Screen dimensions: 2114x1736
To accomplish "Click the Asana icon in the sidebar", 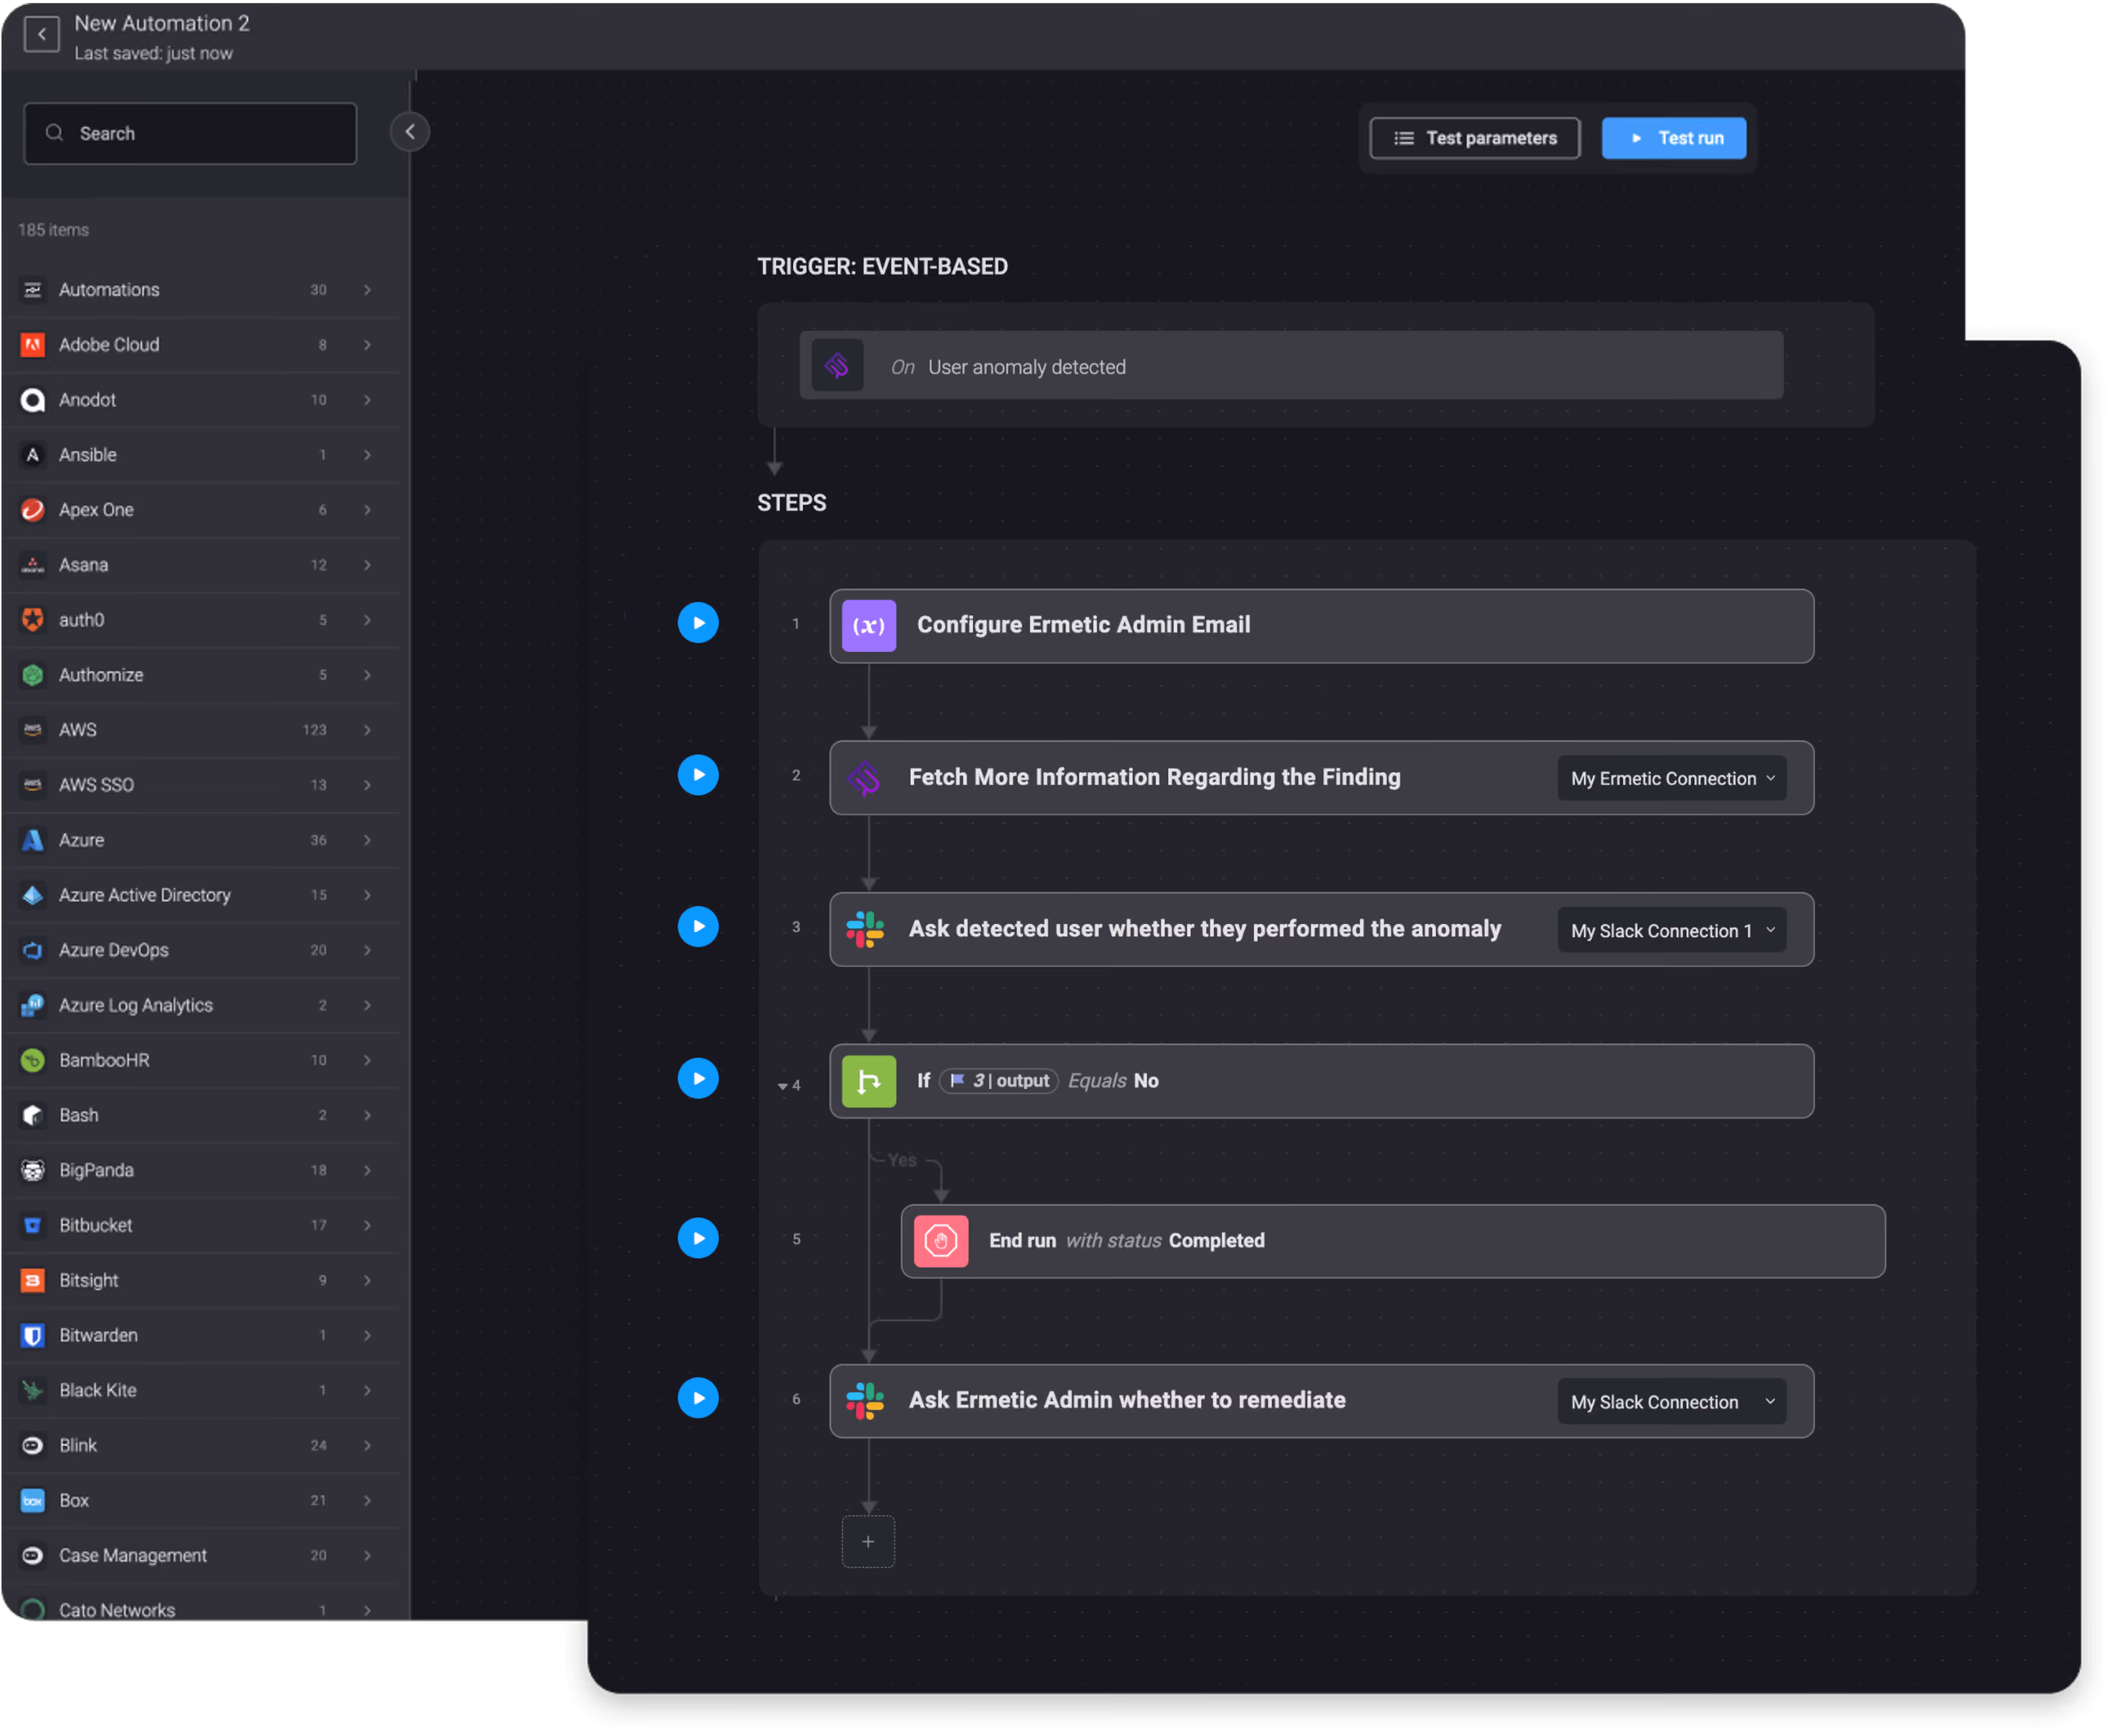I will tap(33, 565).
